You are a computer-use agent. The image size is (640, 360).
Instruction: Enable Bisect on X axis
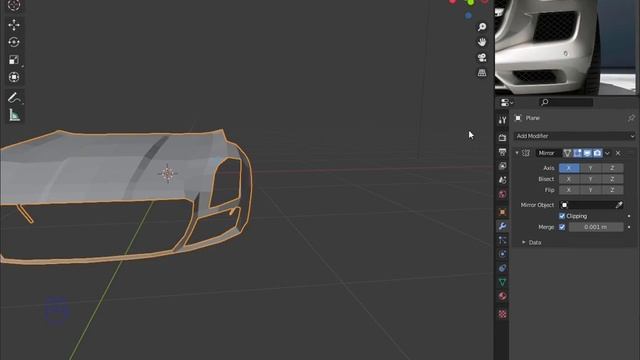click(569, 179)
